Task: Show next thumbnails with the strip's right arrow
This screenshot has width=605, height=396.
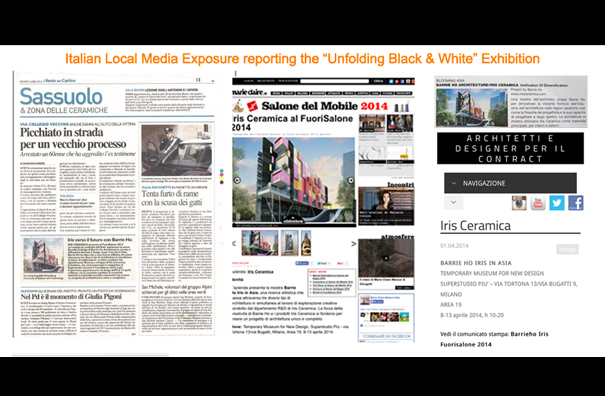Action: point(353,244)
